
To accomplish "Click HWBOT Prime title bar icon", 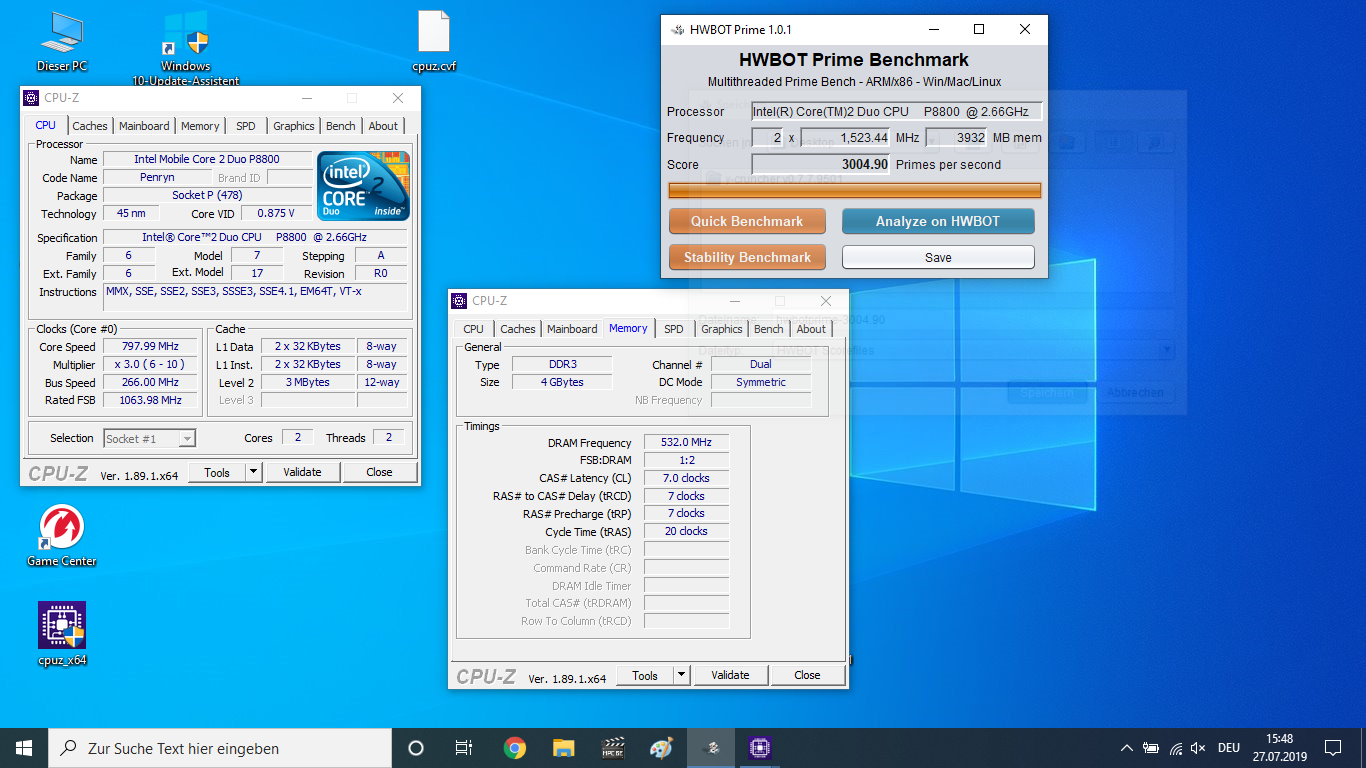I will coord(676,30).
